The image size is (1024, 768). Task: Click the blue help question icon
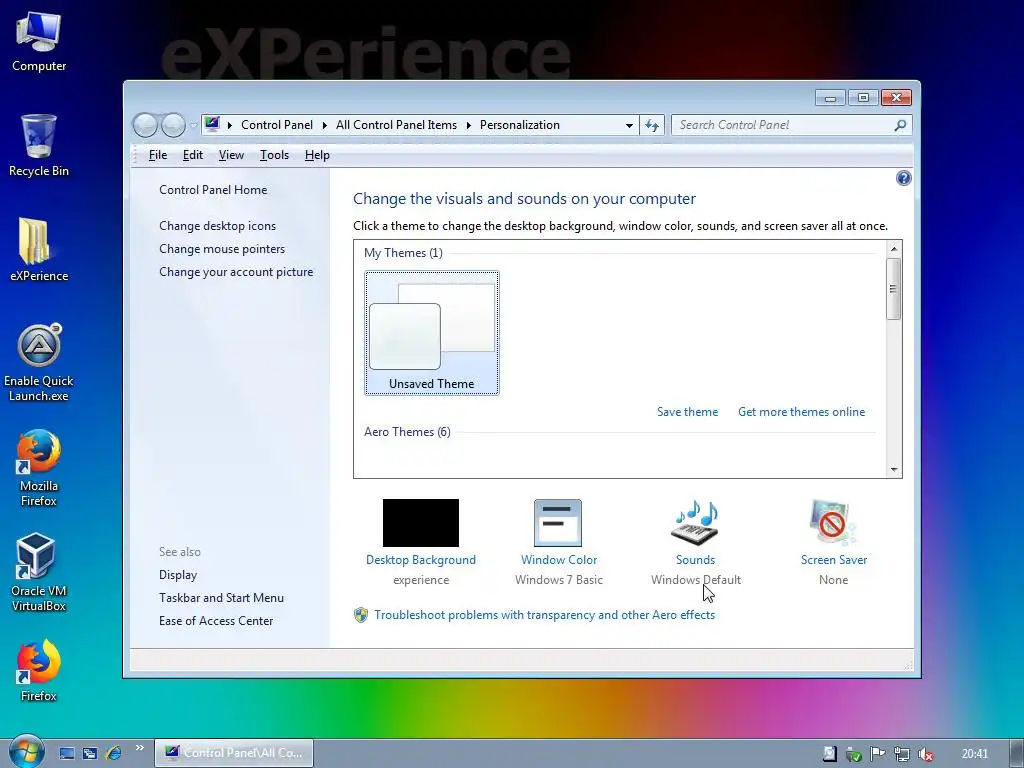(x=903, y=178)
